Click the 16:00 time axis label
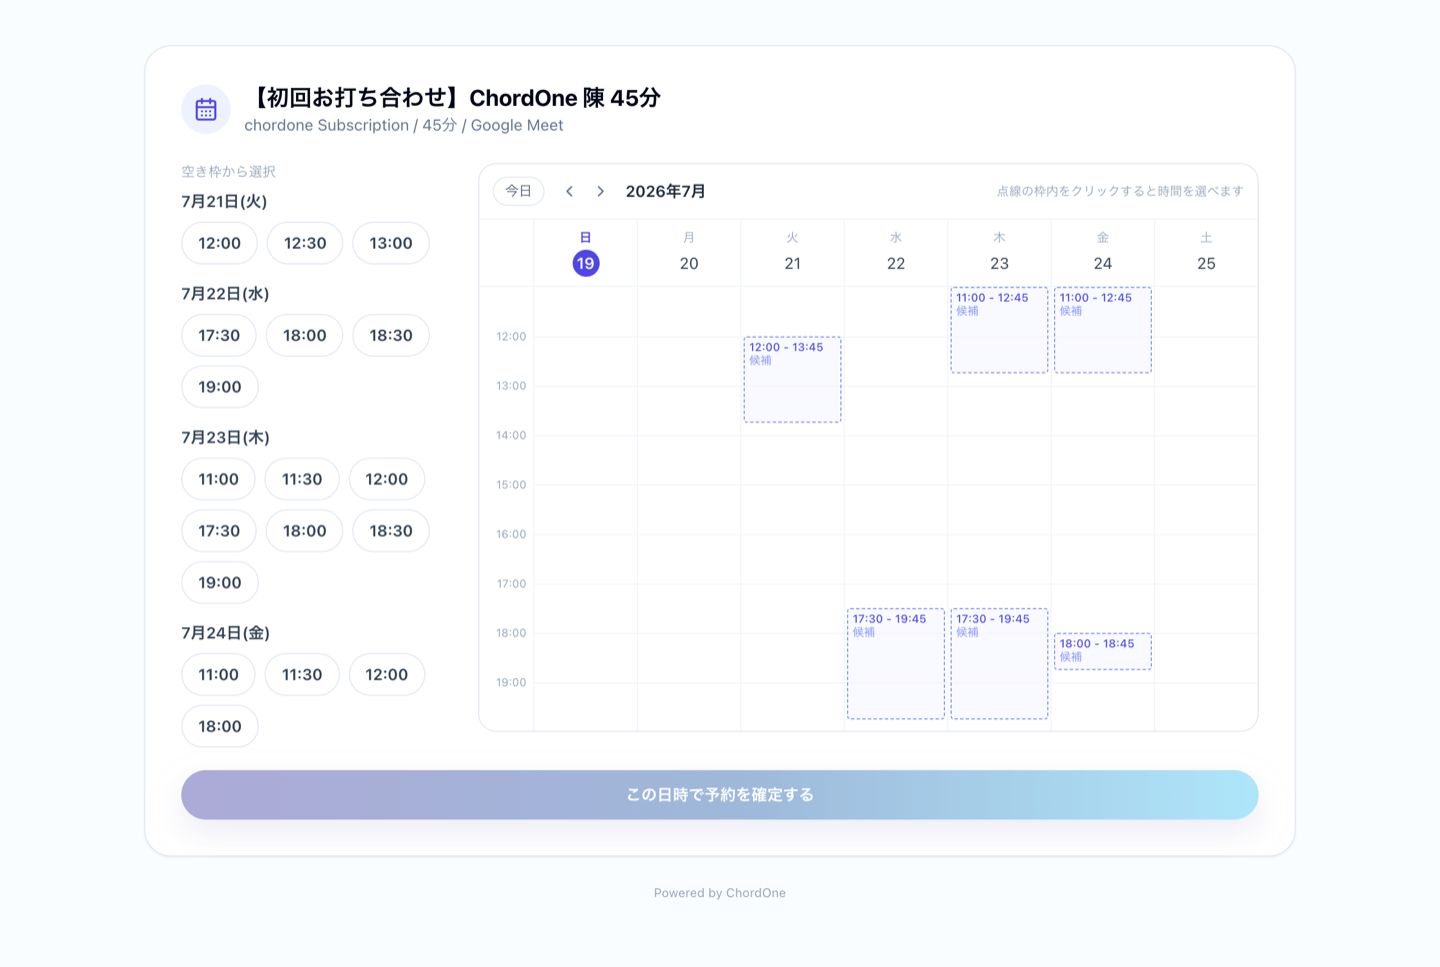The height and width of the screenshot is (967, 1440). coord(511,534)
